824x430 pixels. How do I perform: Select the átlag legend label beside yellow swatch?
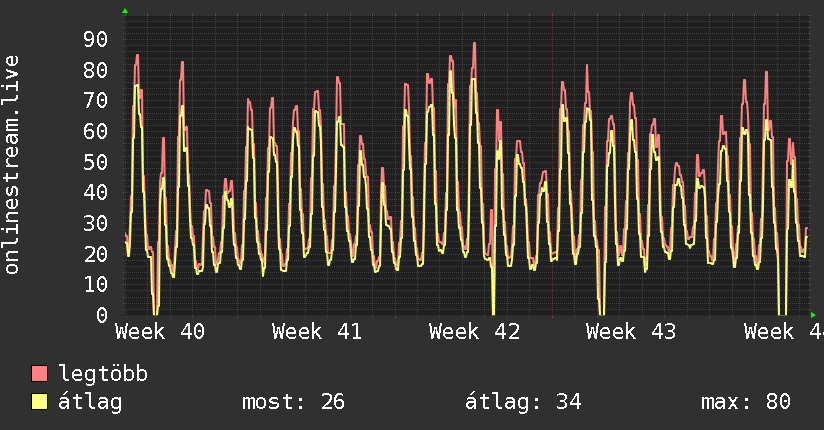pos(90,402)
